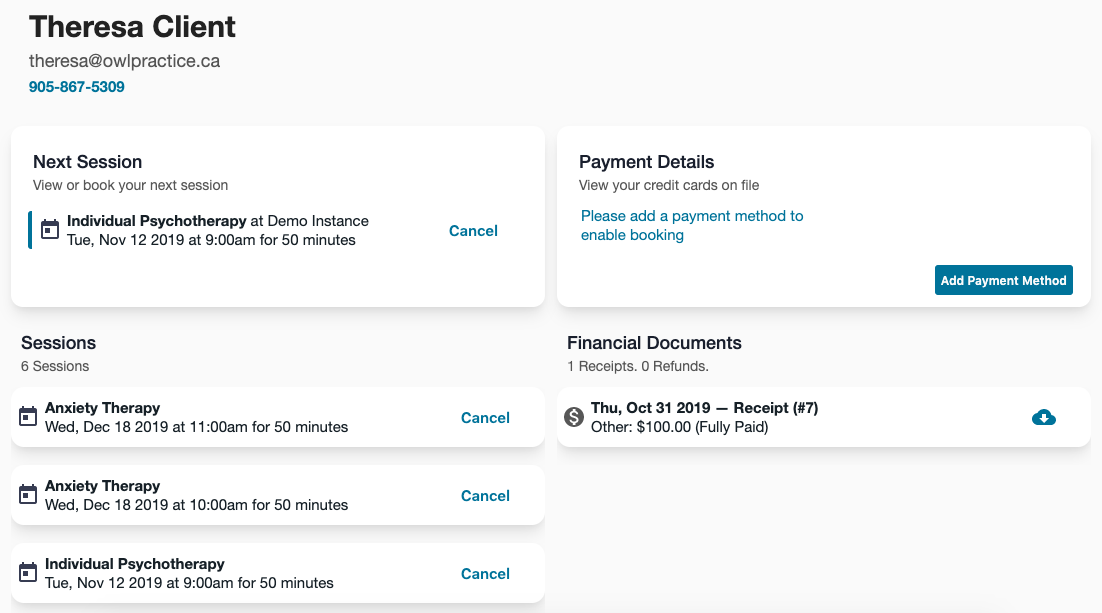Click calendar icon beside Next Session appointment
Image resolution: width=1102 pixels, height=613 pixels.
point(50,230)
